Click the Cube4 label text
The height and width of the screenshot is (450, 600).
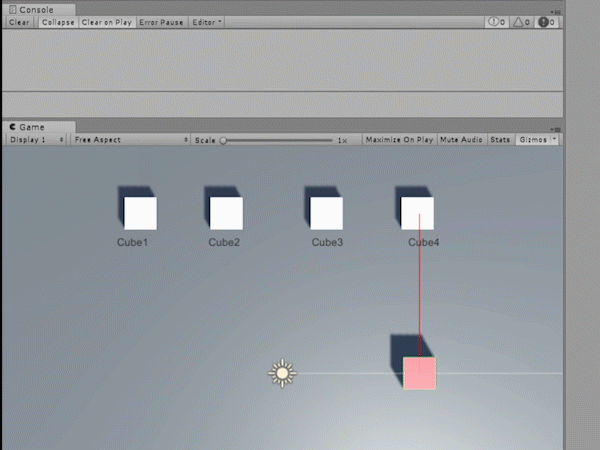(x=424, y=242)
